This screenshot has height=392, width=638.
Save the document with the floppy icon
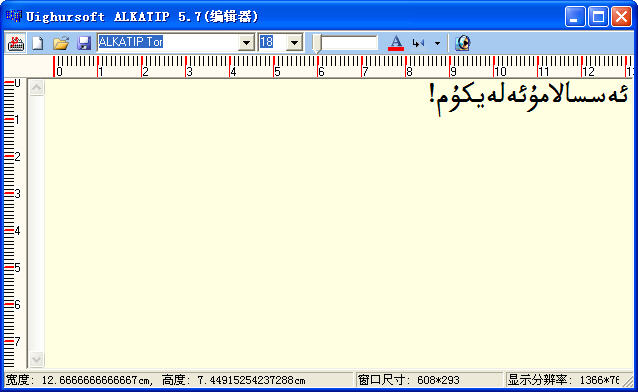pos(84,43)
